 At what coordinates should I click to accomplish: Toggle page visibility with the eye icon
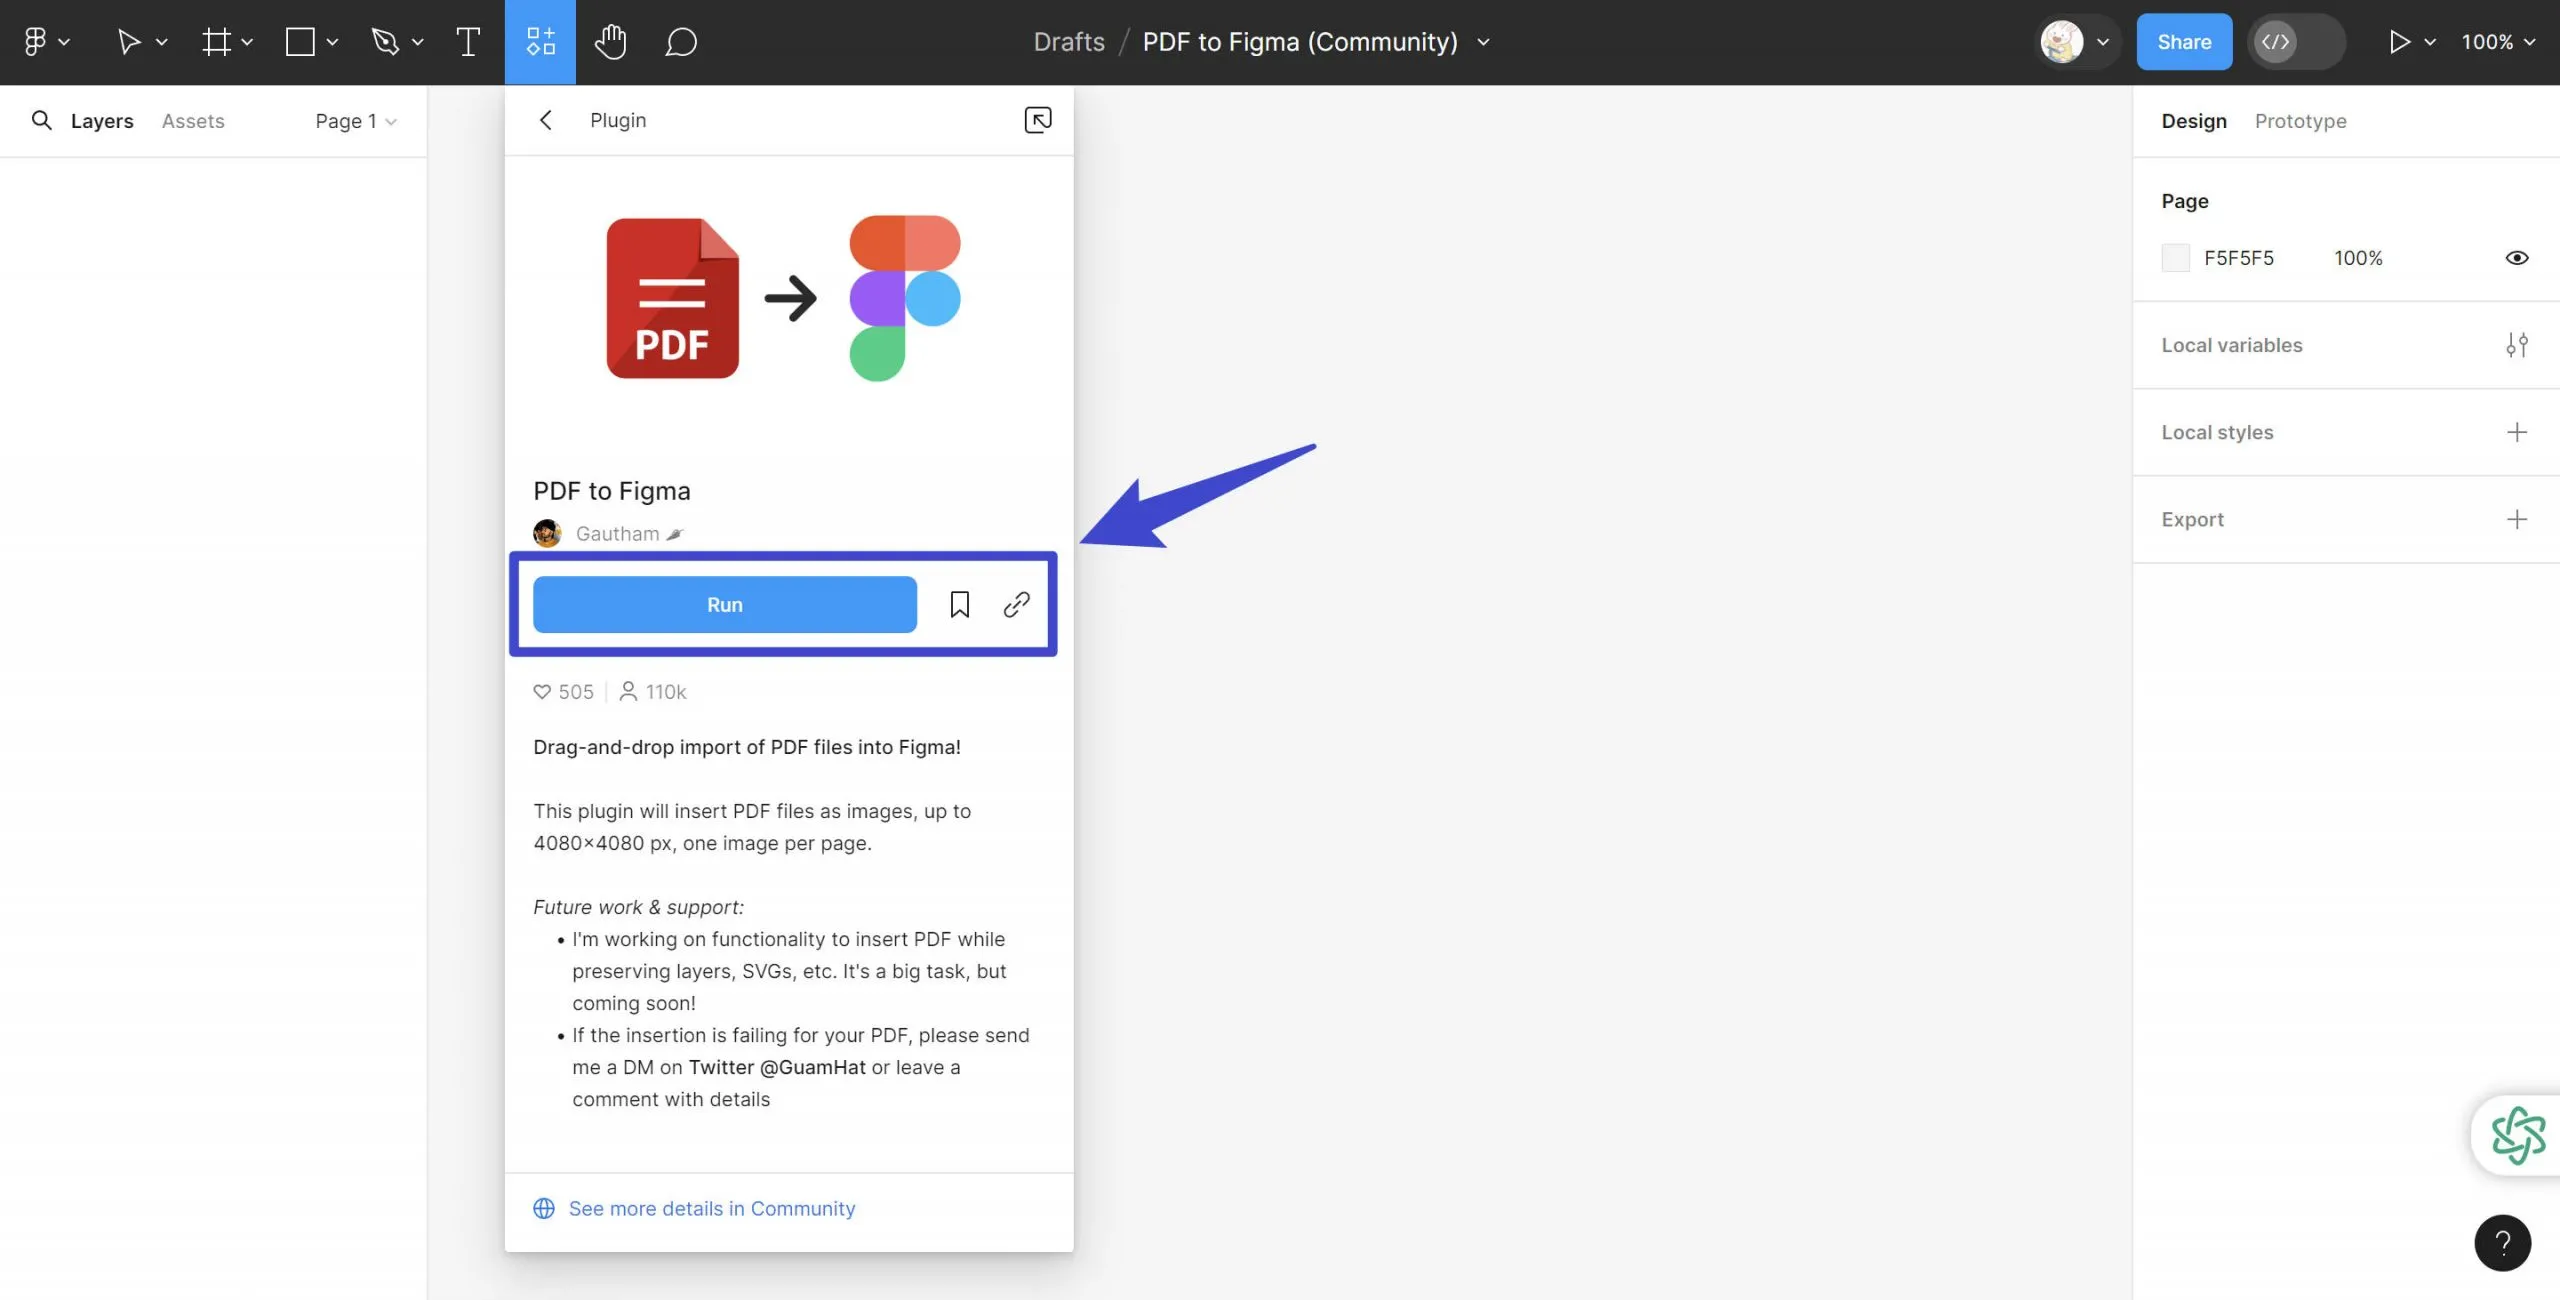(x=2517, y=257)
